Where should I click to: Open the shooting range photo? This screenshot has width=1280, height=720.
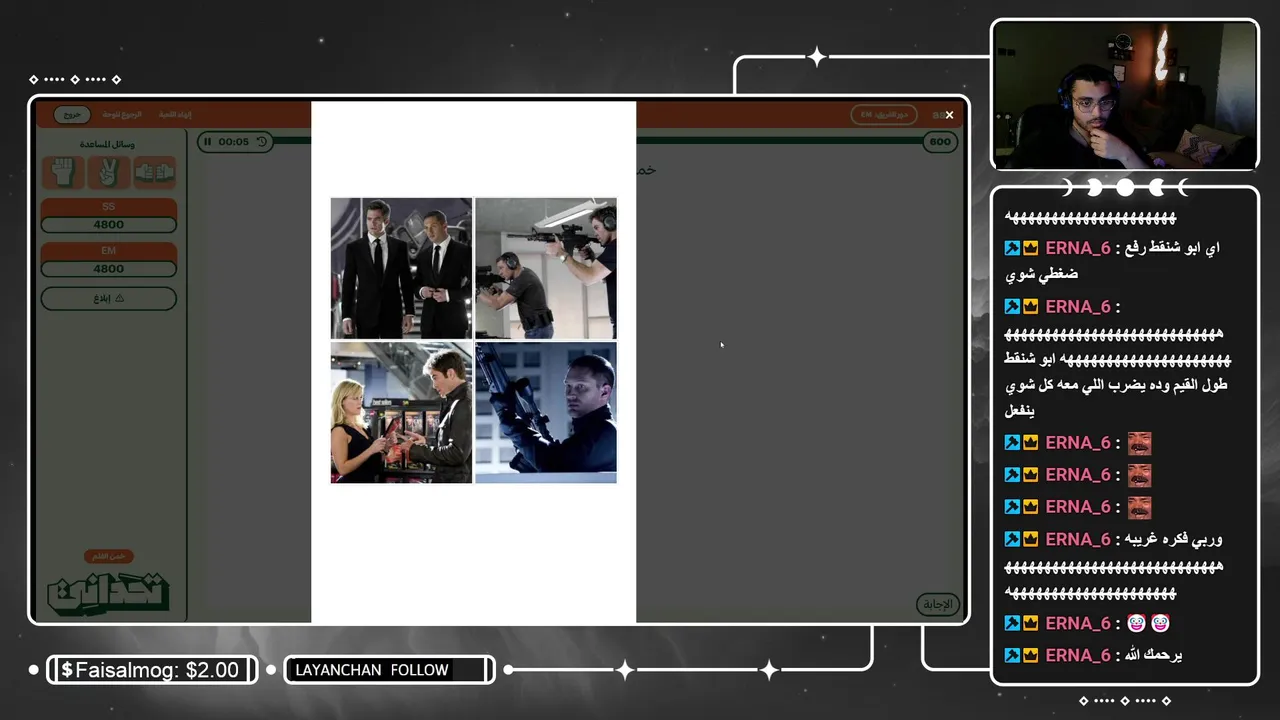tap(546, 268)
